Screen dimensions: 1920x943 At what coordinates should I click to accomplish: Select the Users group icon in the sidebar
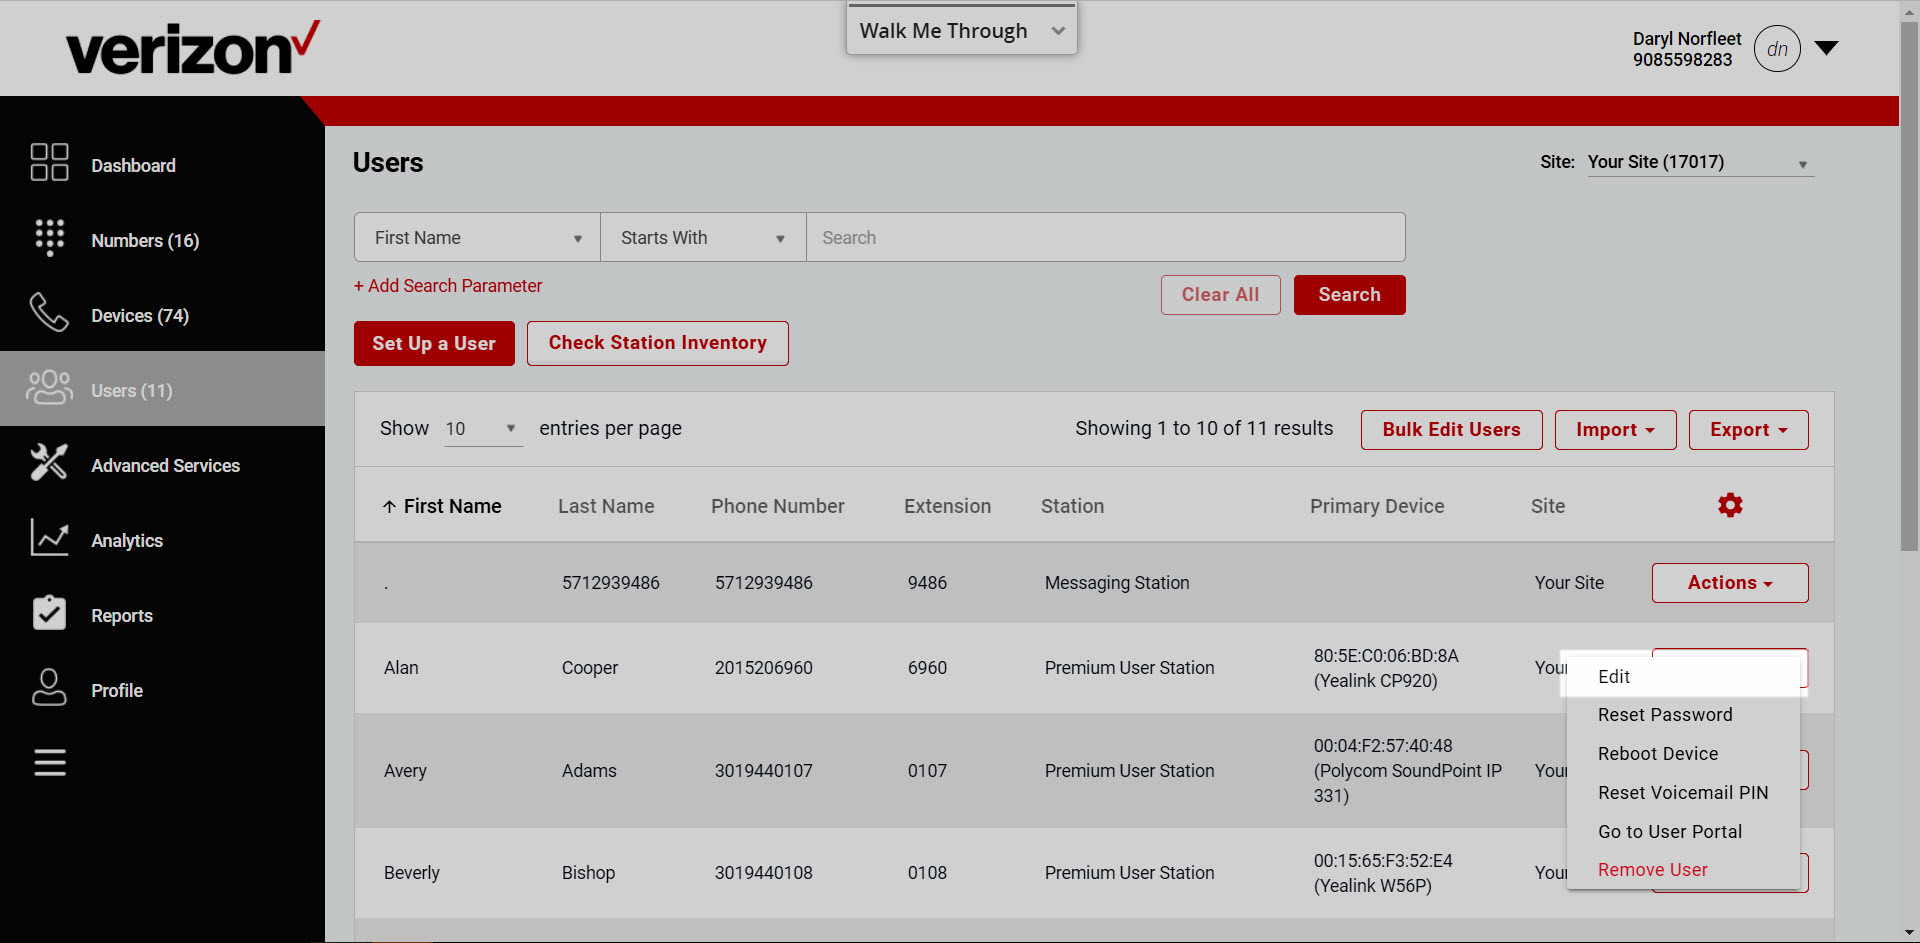pos(49,389)
